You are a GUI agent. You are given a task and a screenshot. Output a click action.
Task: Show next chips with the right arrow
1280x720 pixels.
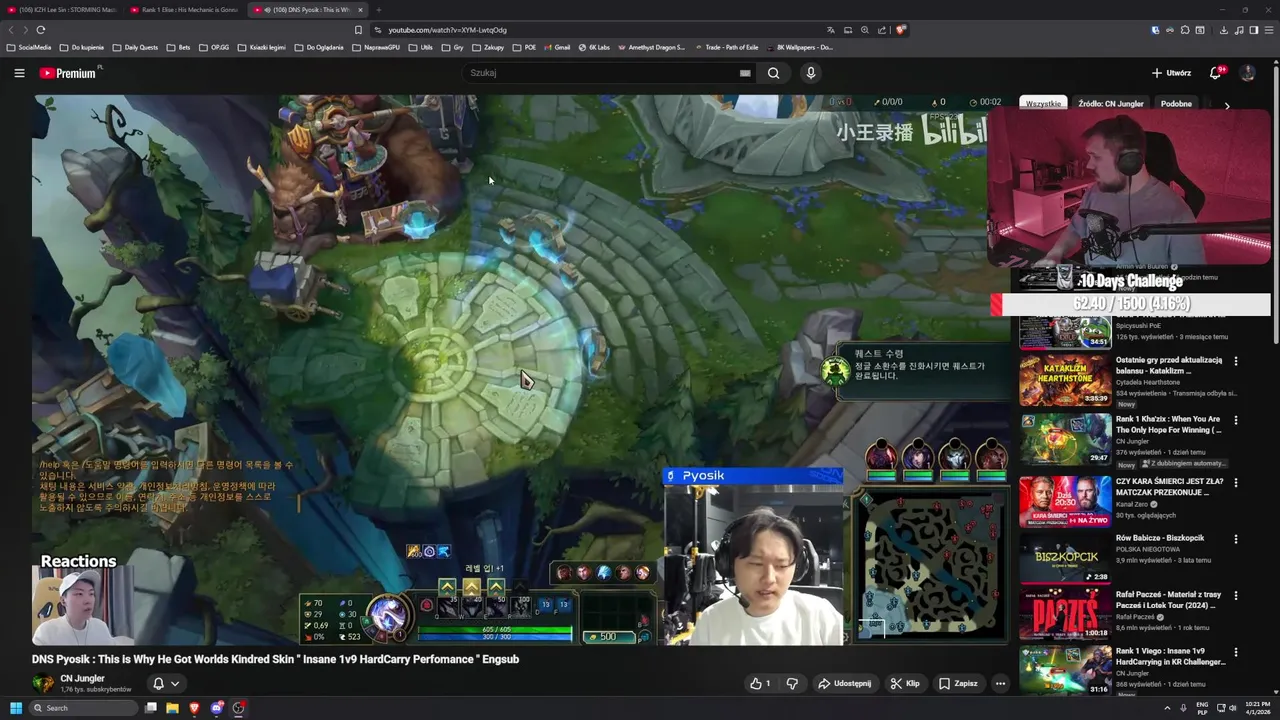coord(1227,105)
